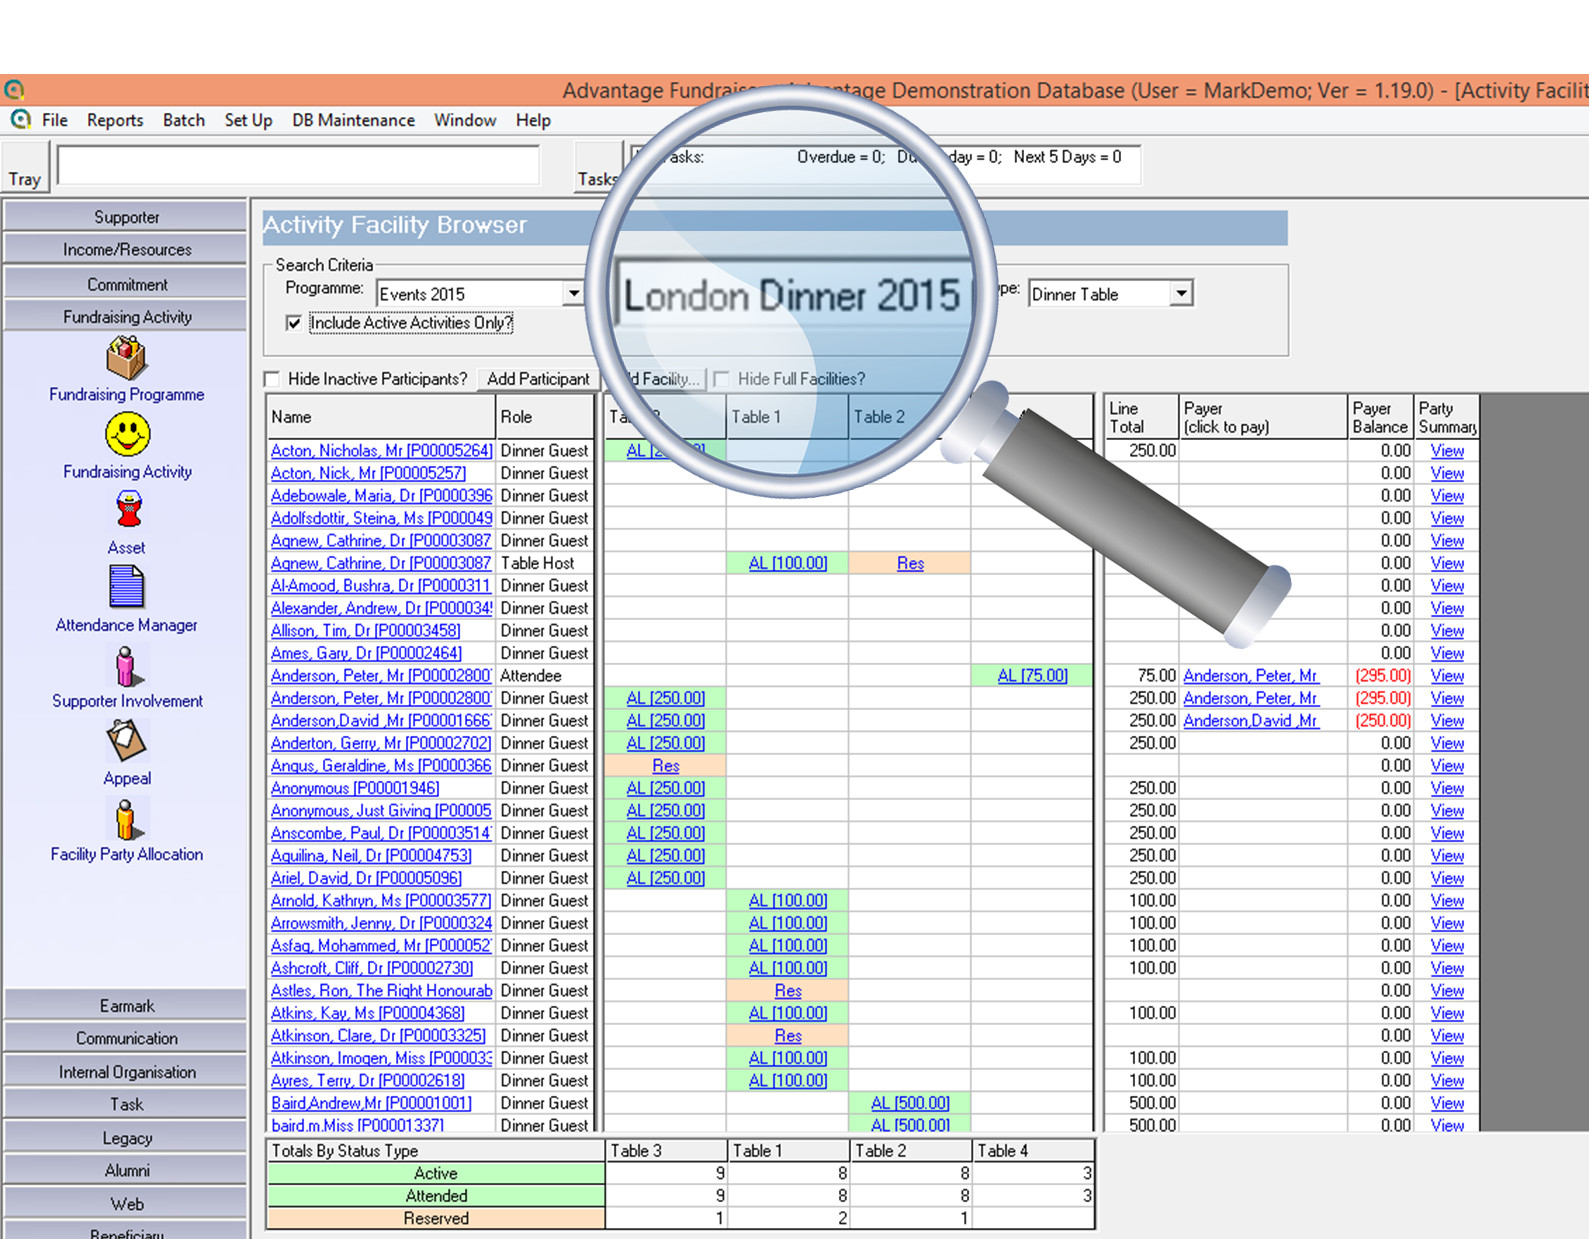Open the Batch menu
This screenshot has width=1589, height=1239.
(x=184, y=120)
